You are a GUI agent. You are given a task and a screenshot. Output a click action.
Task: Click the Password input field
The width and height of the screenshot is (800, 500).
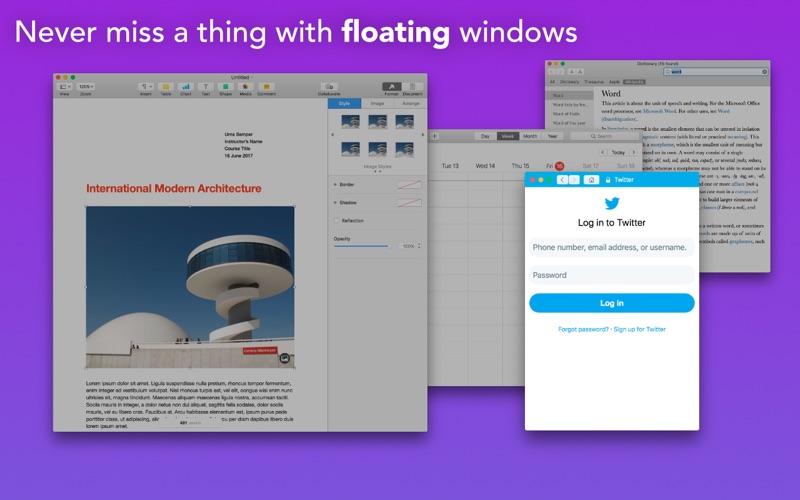pos(611,275)
